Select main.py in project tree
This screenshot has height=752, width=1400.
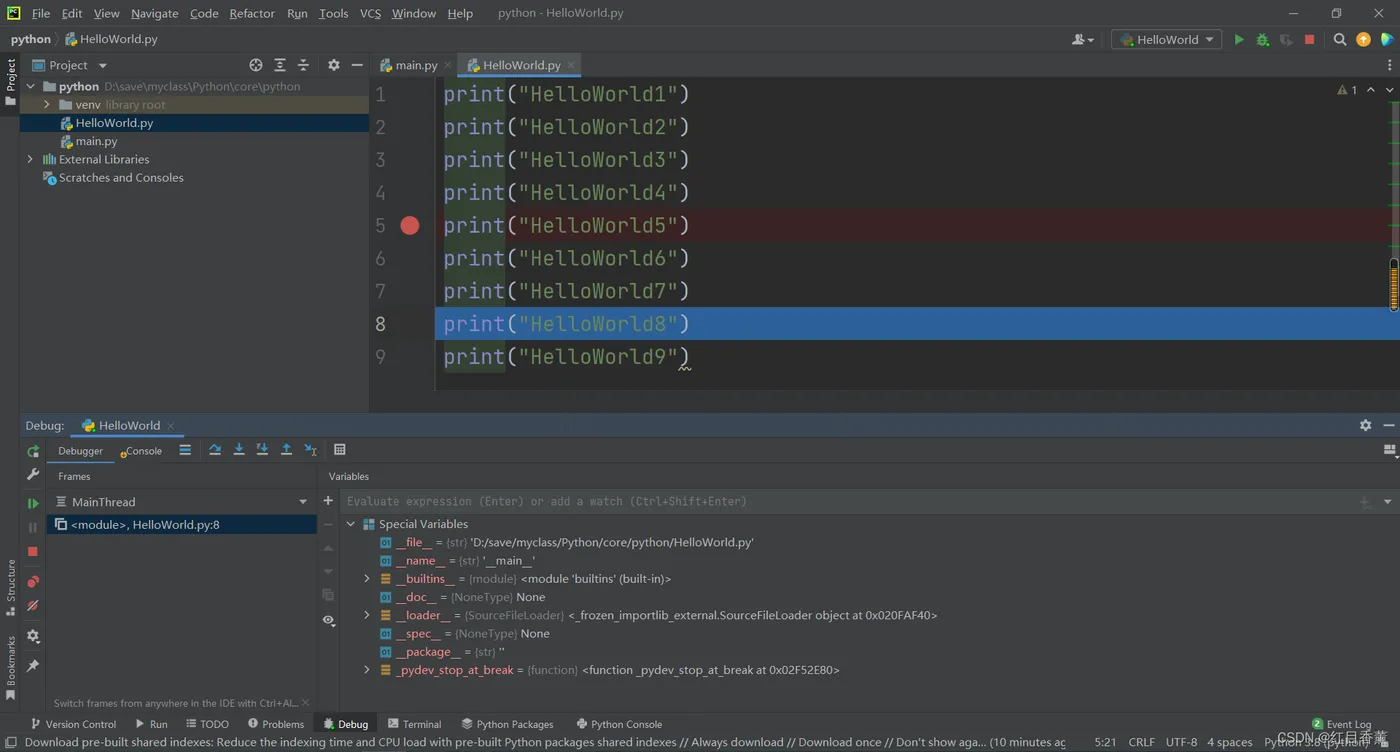tap(96, 141)
